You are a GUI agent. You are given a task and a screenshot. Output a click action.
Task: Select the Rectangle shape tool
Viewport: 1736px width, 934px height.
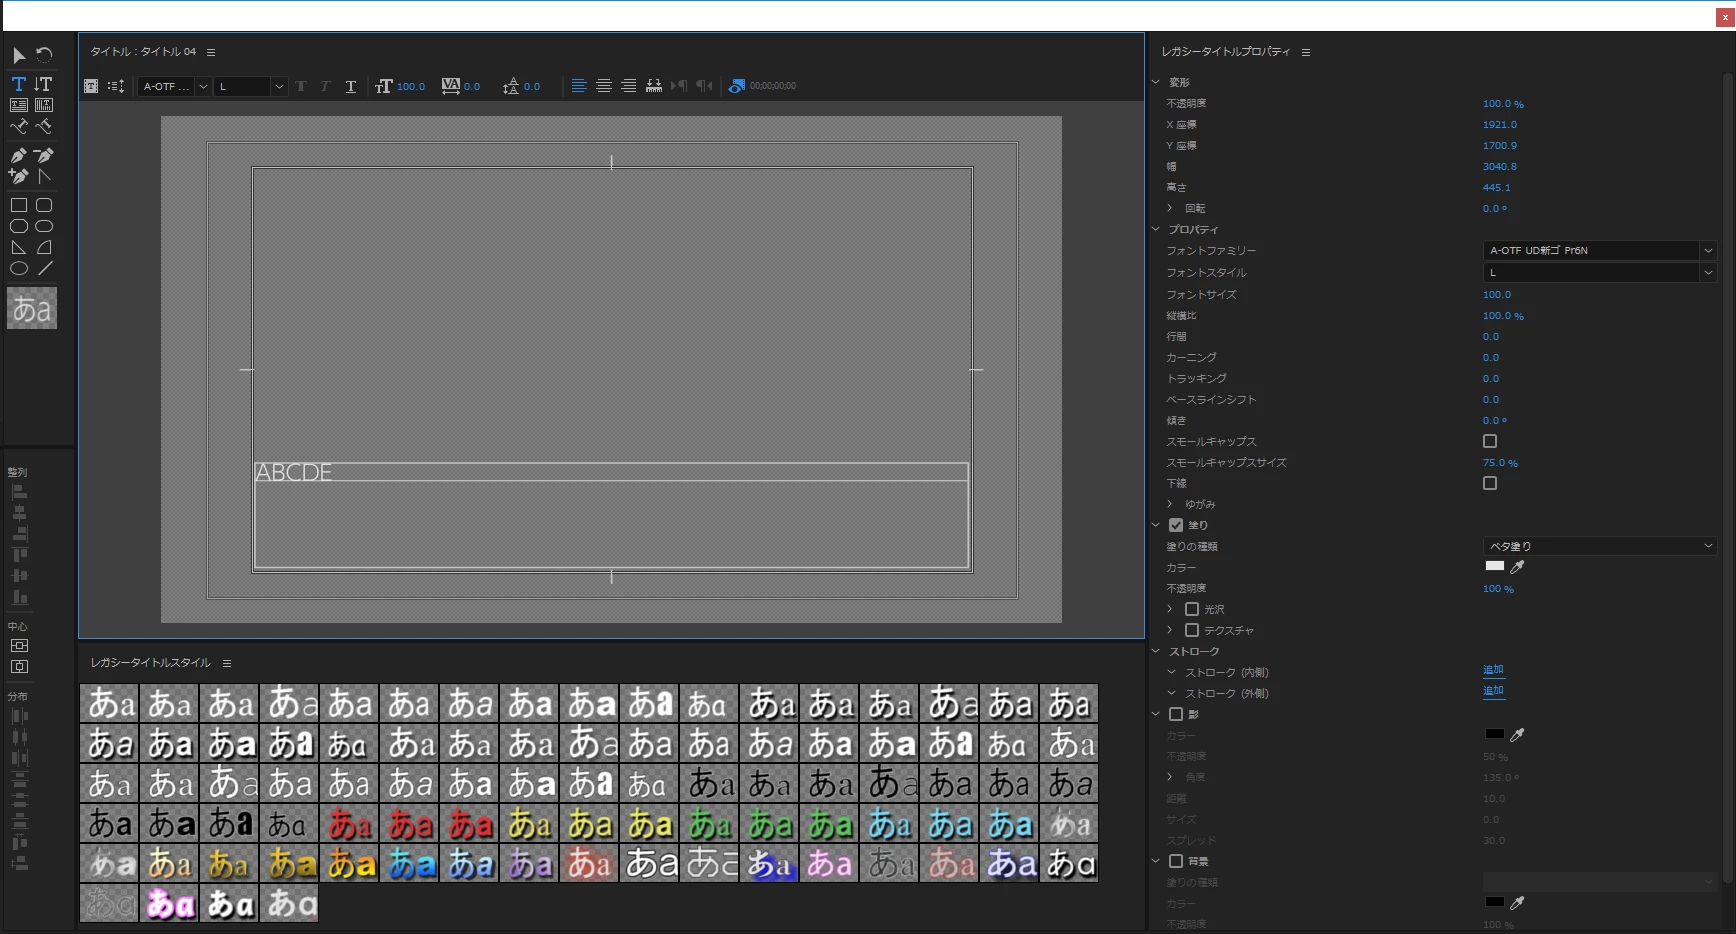(18, 205)
